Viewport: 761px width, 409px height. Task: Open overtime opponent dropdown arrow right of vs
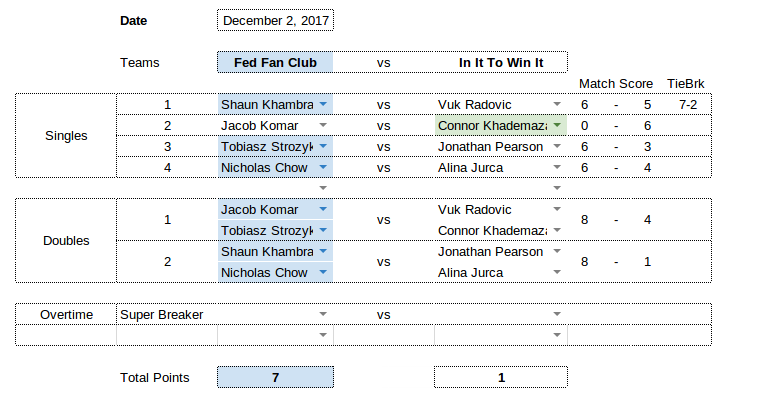tap(557, 314)
